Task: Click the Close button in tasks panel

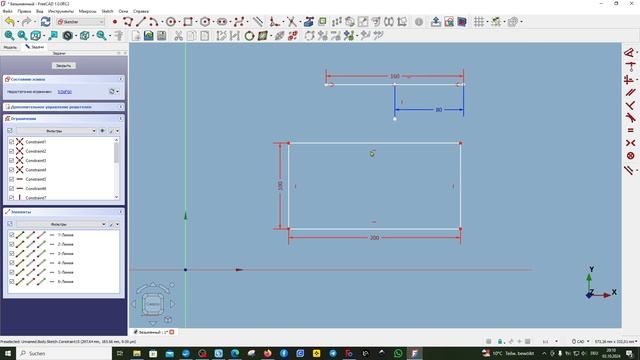Action: point(64,65)
